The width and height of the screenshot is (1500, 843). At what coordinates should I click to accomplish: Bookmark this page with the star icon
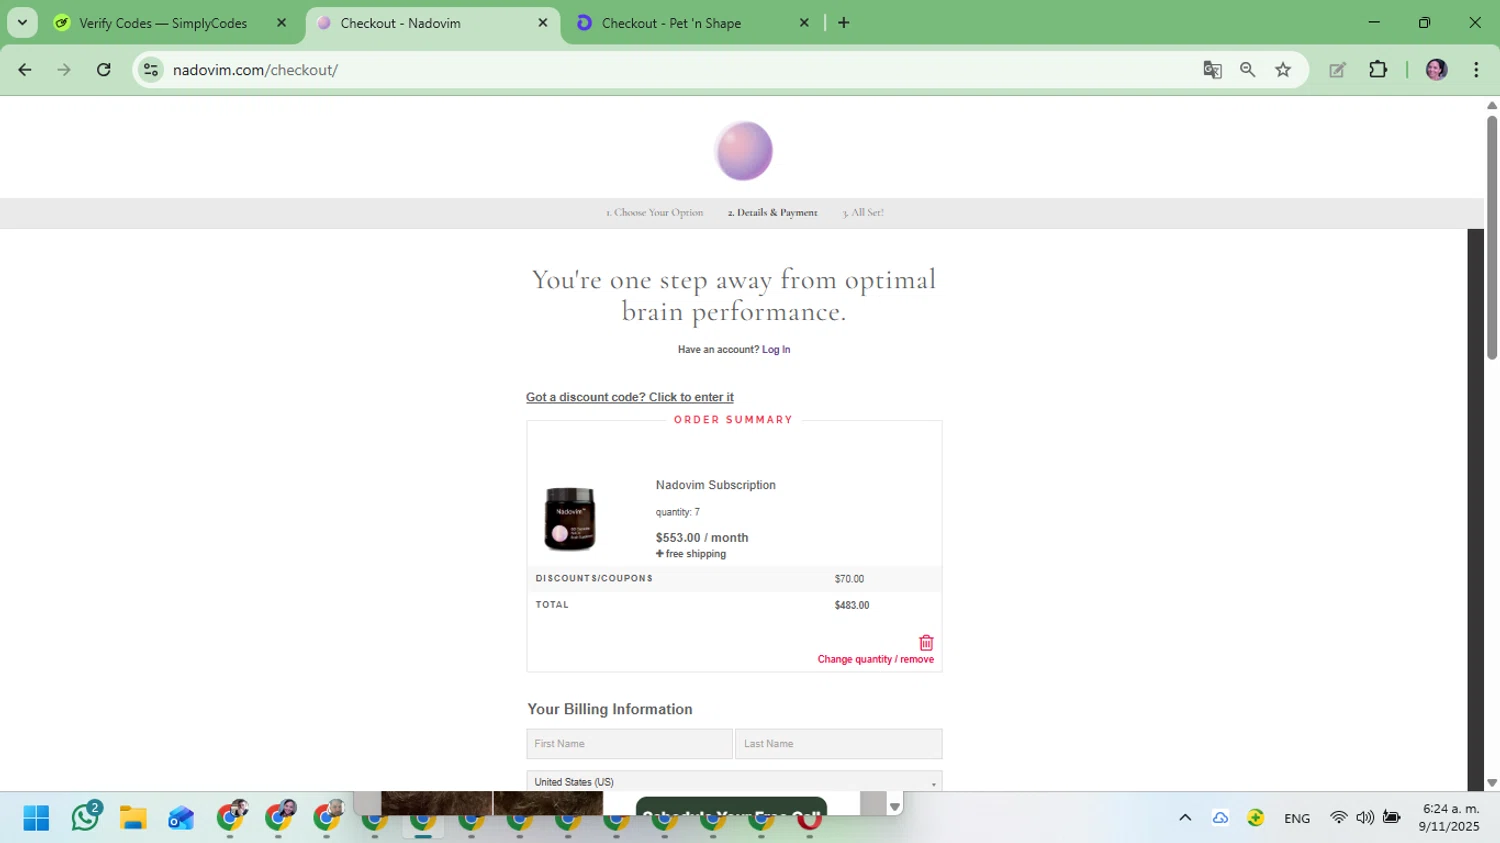tap(1283, 70)
